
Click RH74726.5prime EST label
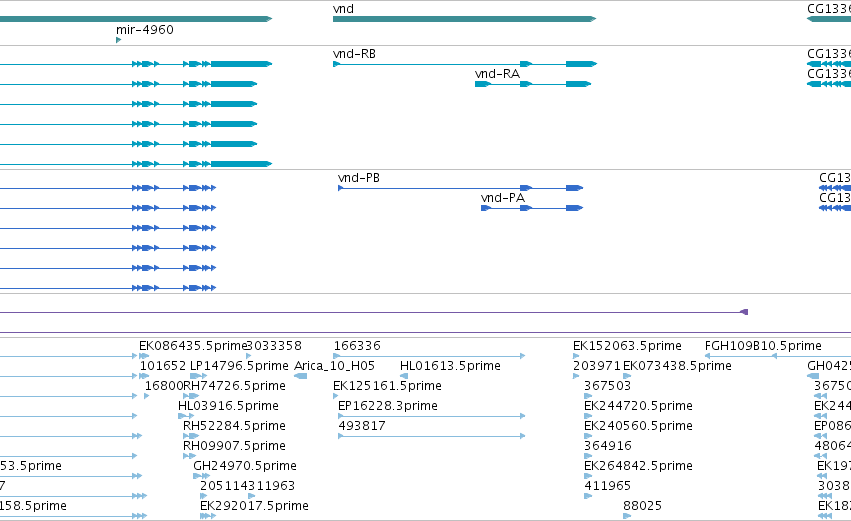(x=234, y=386)
